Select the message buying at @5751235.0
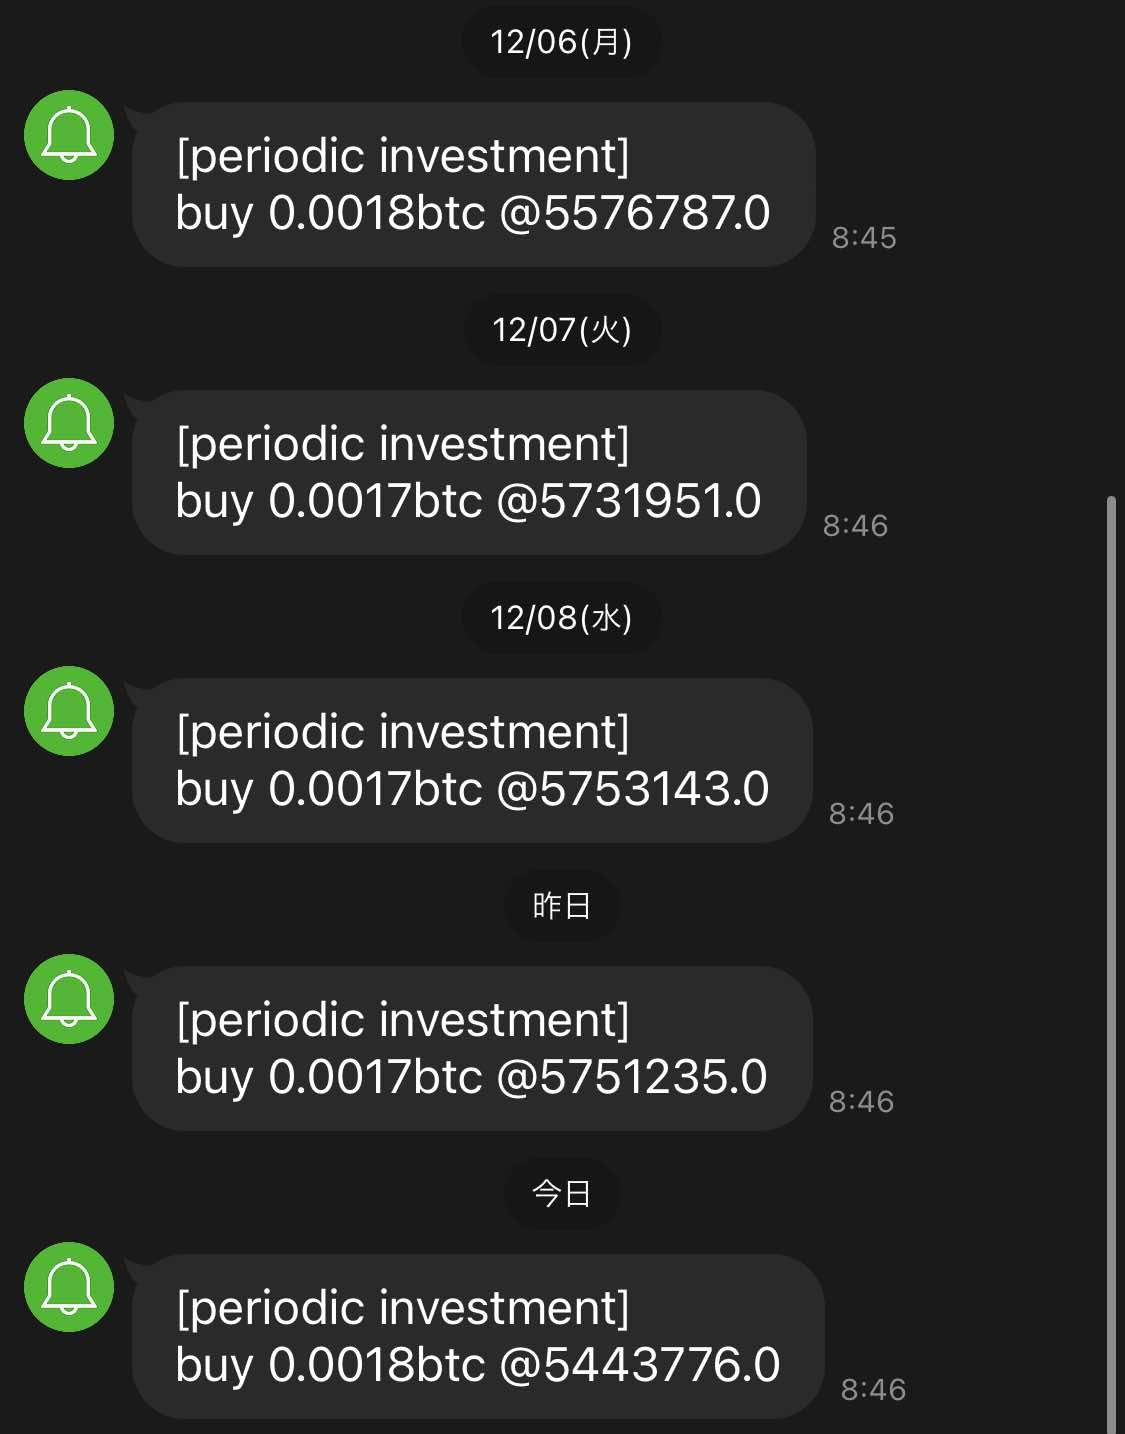 click(x=472, y=1049)
